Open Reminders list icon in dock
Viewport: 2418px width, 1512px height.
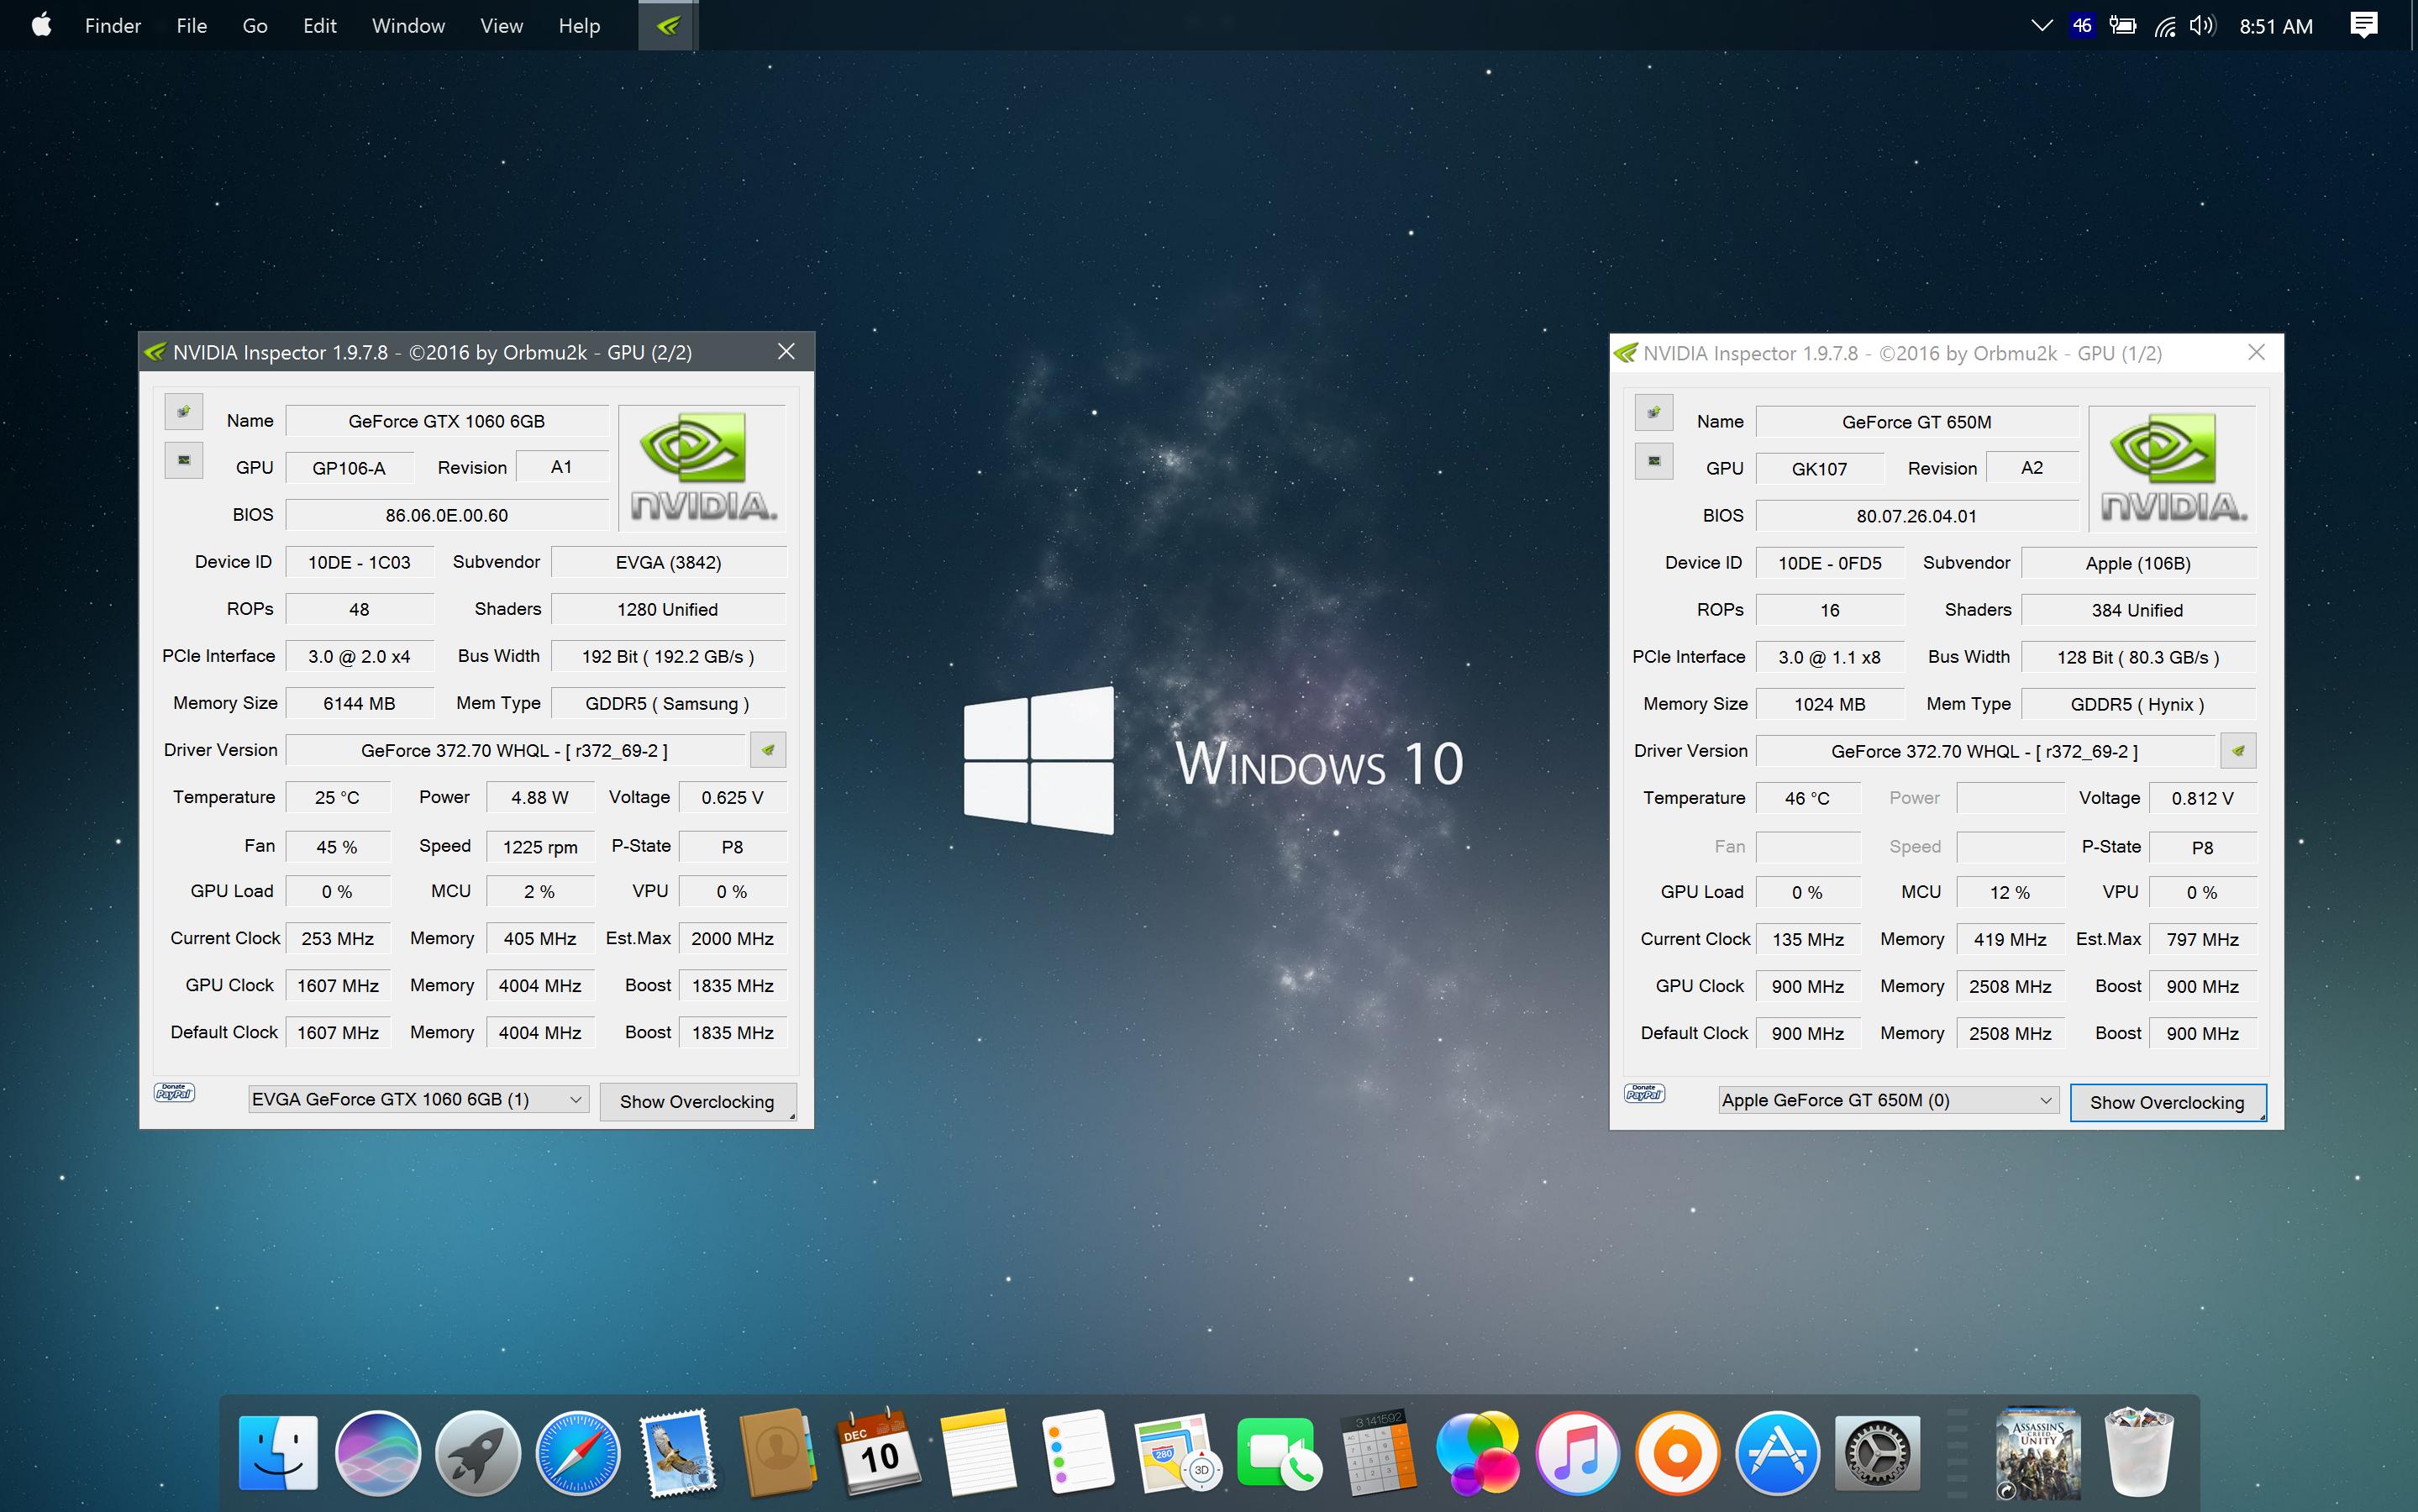(1078, 1453)
